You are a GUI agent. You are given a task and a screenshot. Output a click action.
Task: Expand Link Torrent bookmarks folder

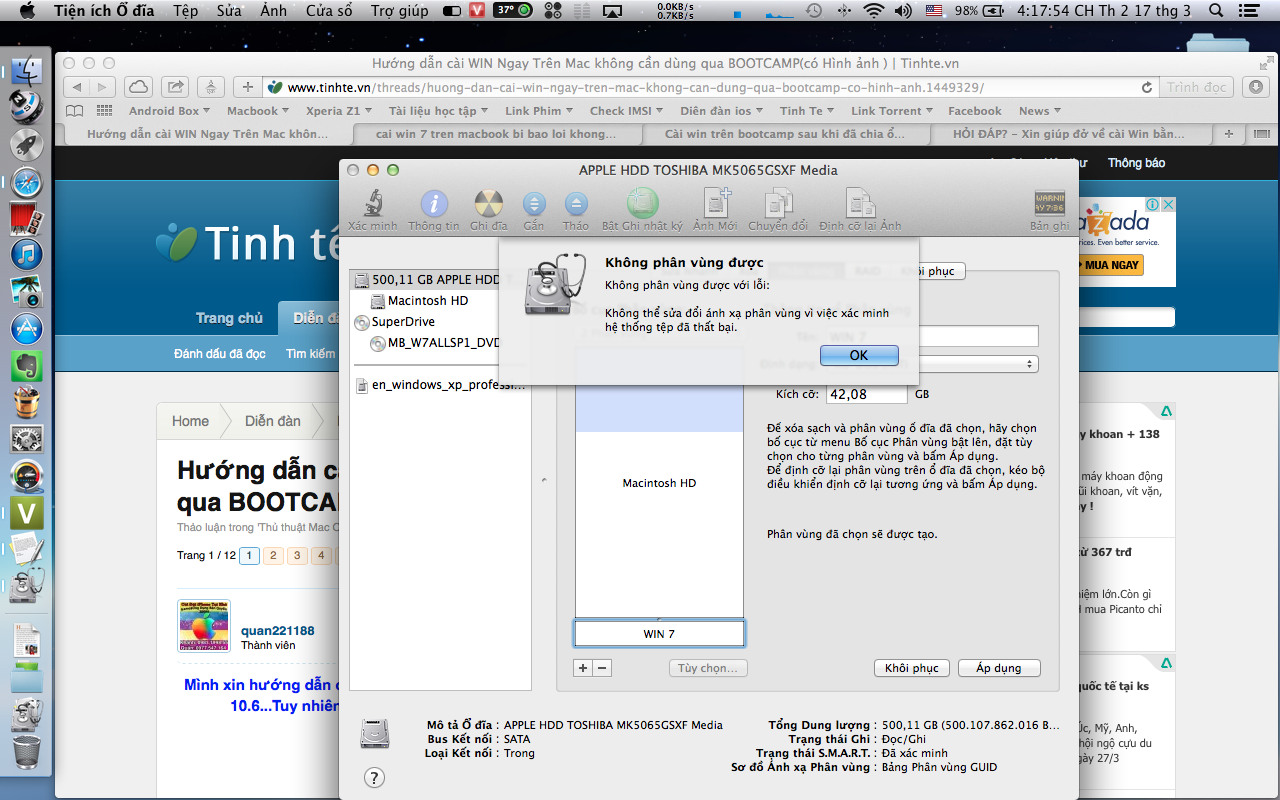coord(893,111)
